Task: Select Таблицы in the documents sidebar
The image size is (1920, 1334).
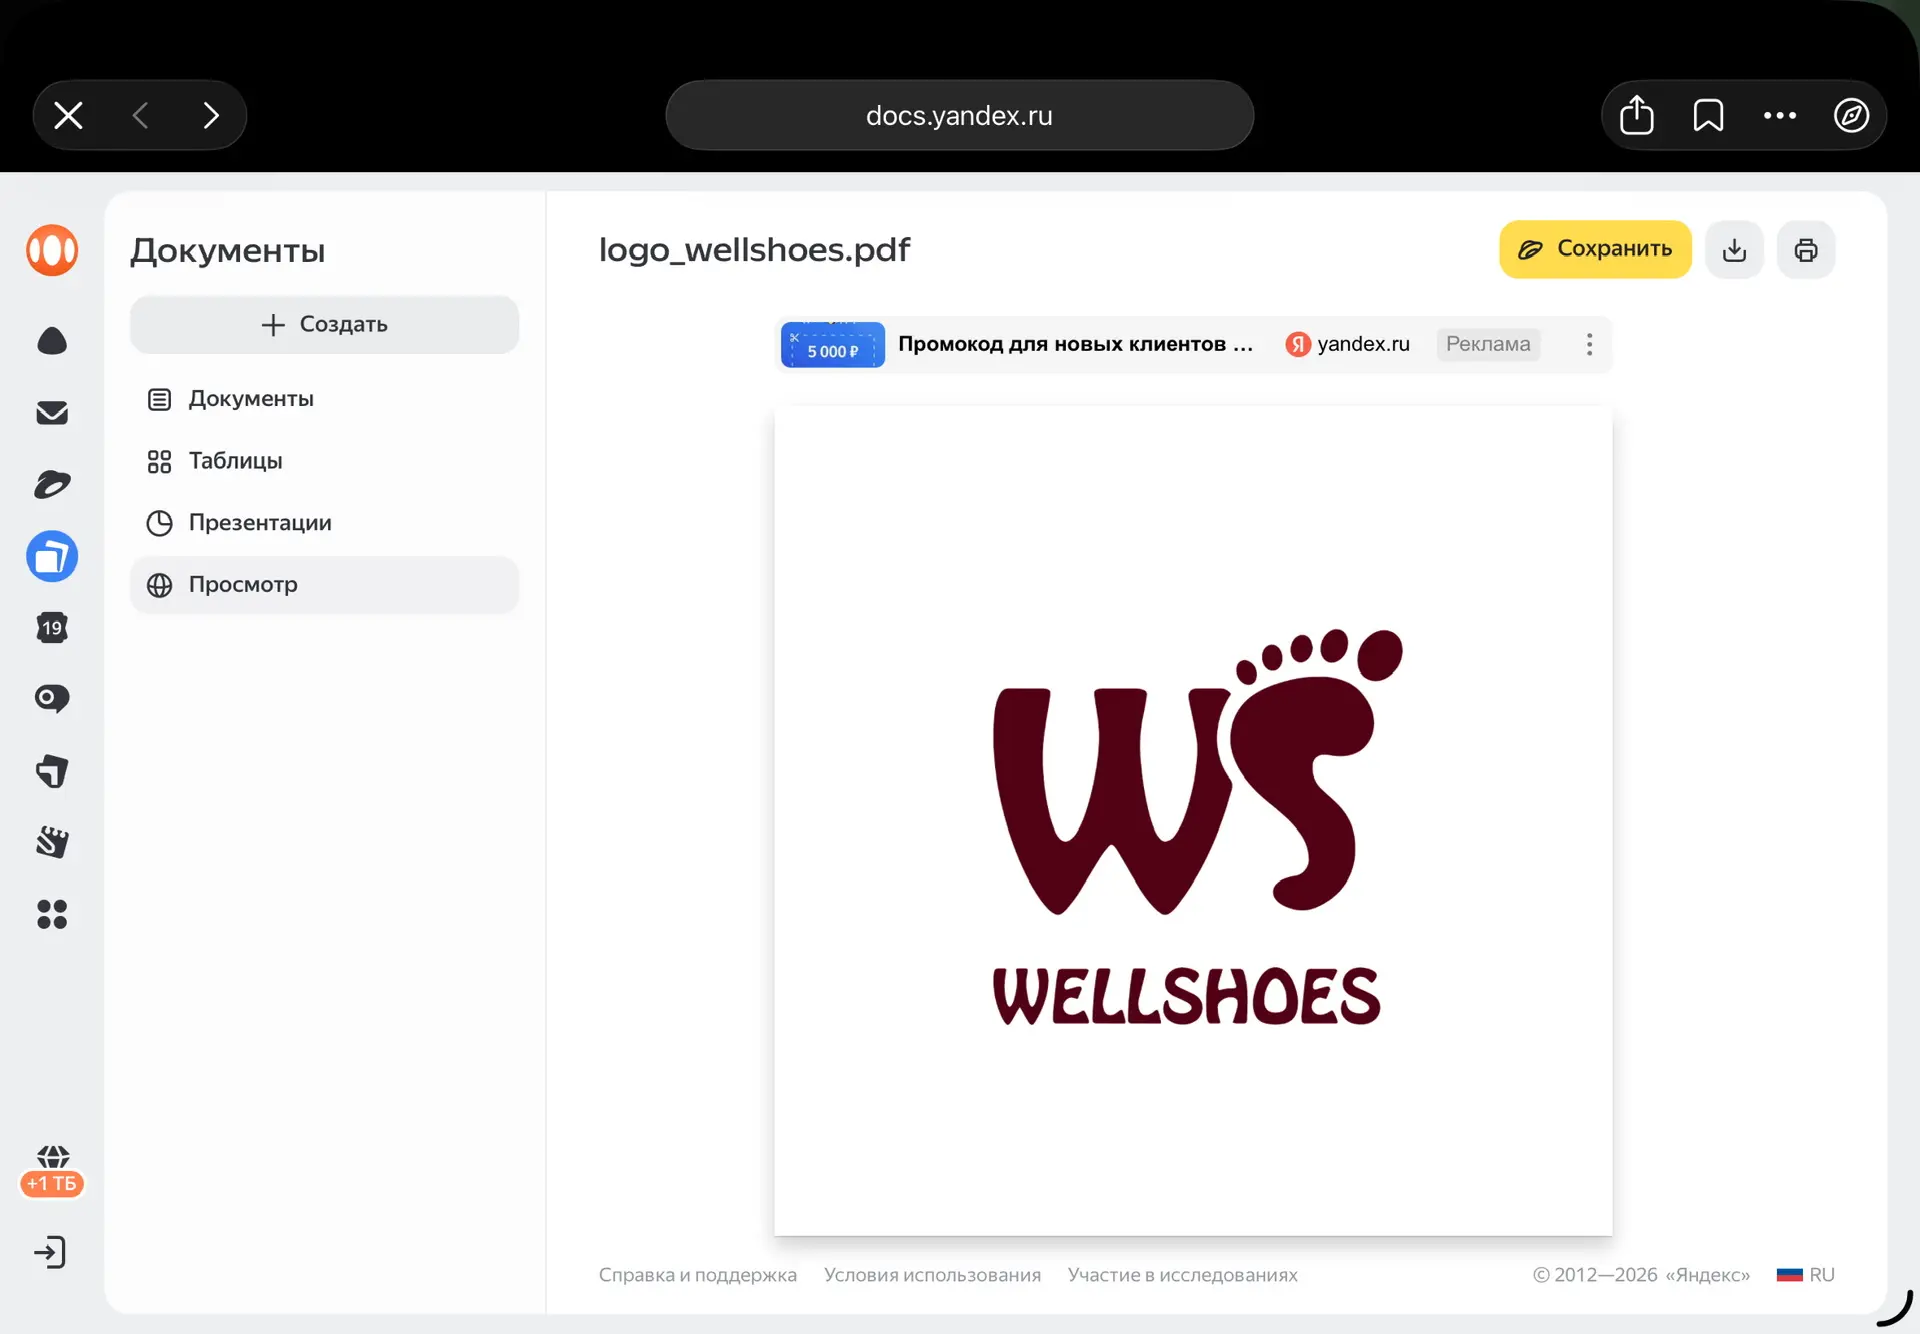Action: pyautogui.click(x=235, y=461)
